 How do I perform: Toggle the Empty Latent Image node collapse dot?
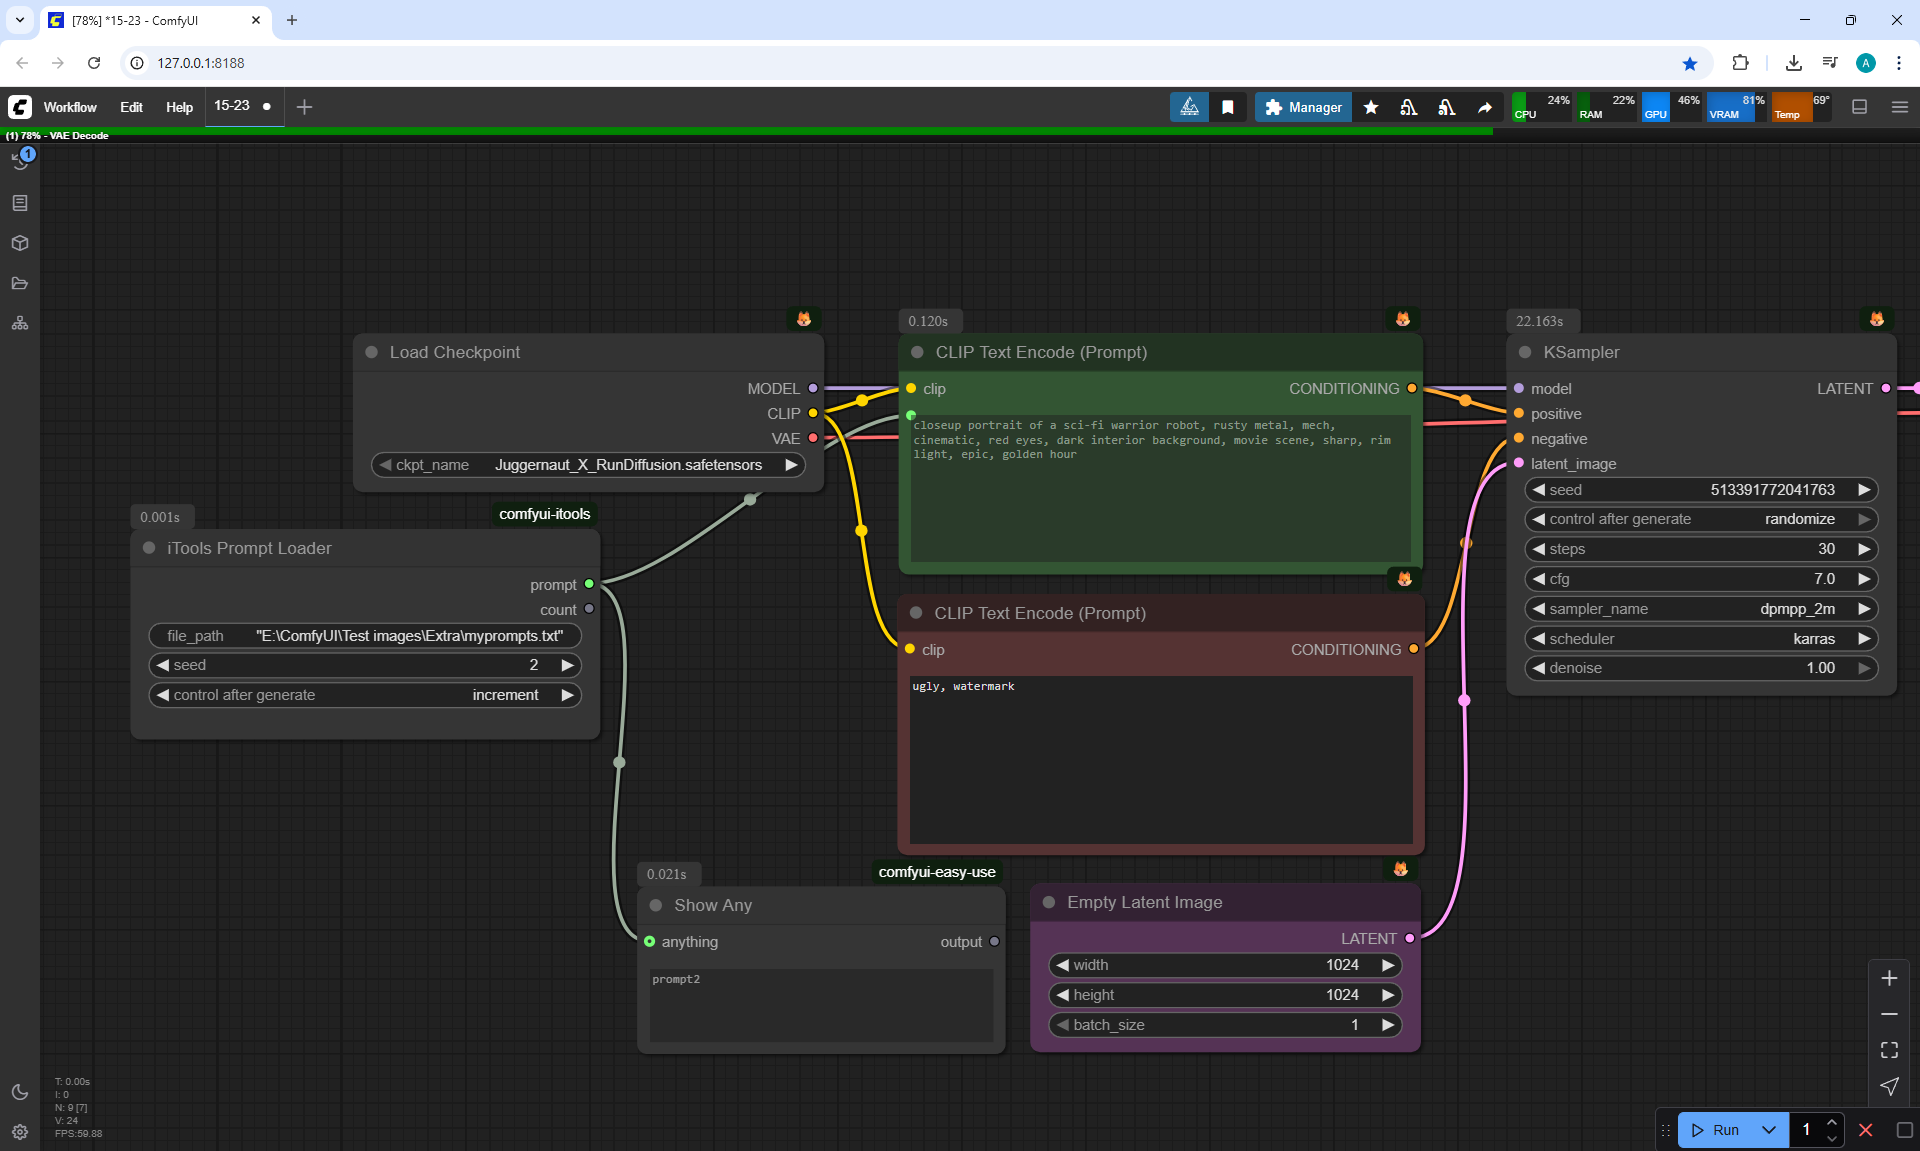coord(1049,902)
